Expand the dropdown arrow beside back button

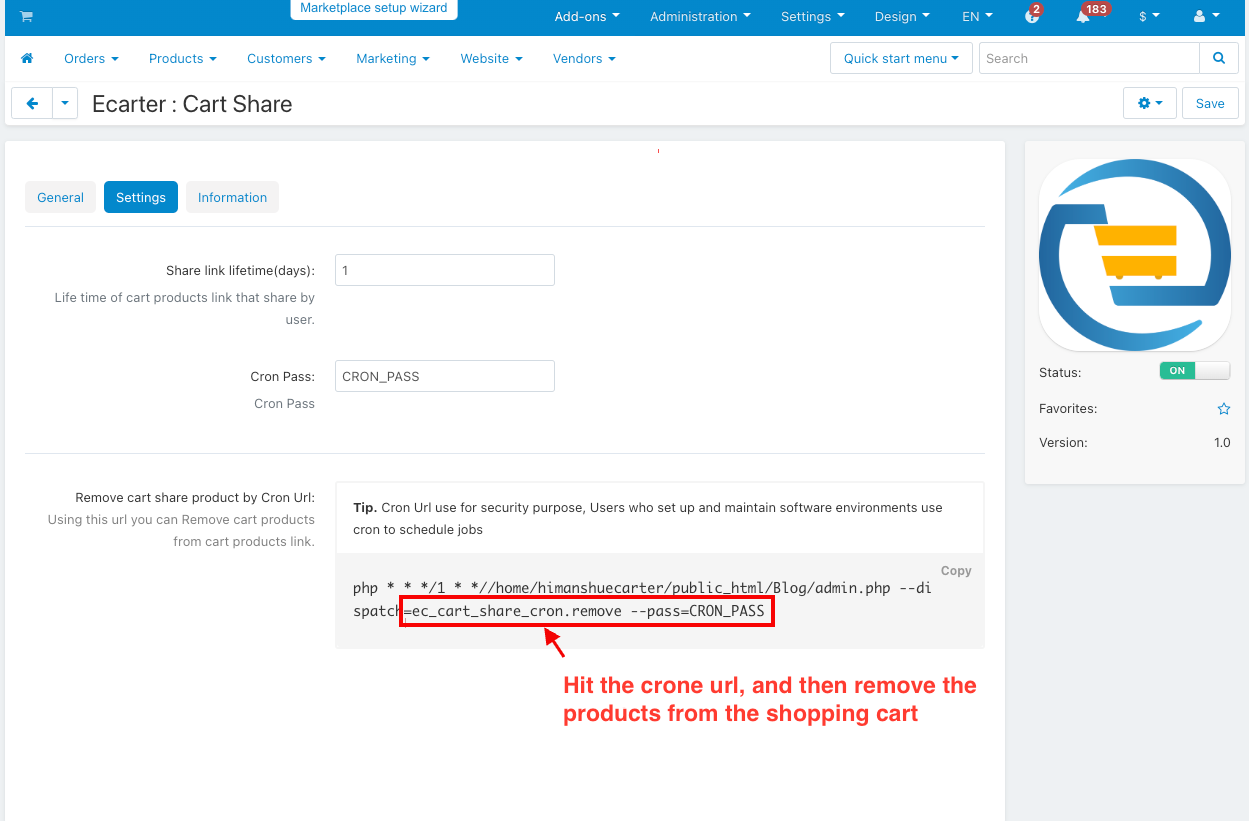(x=65, y=103)
